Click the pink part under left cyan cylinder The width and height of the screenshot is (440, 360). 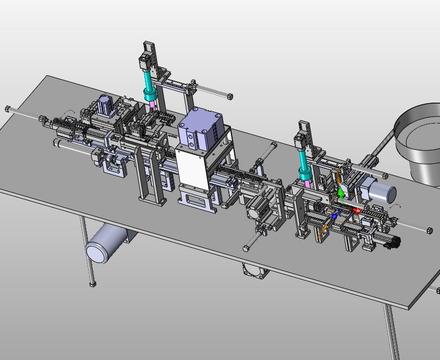click(x=152, y=105)
